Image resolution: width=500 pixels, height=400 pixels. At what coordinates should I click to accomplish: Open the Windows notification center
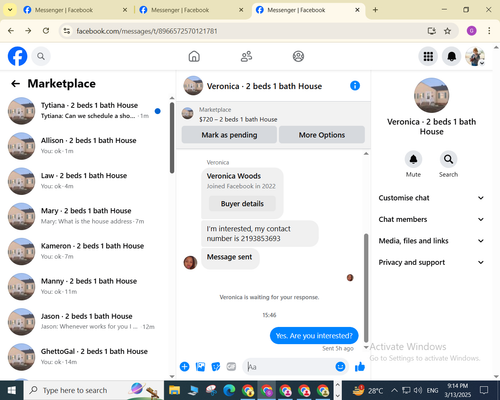(484, 390)
